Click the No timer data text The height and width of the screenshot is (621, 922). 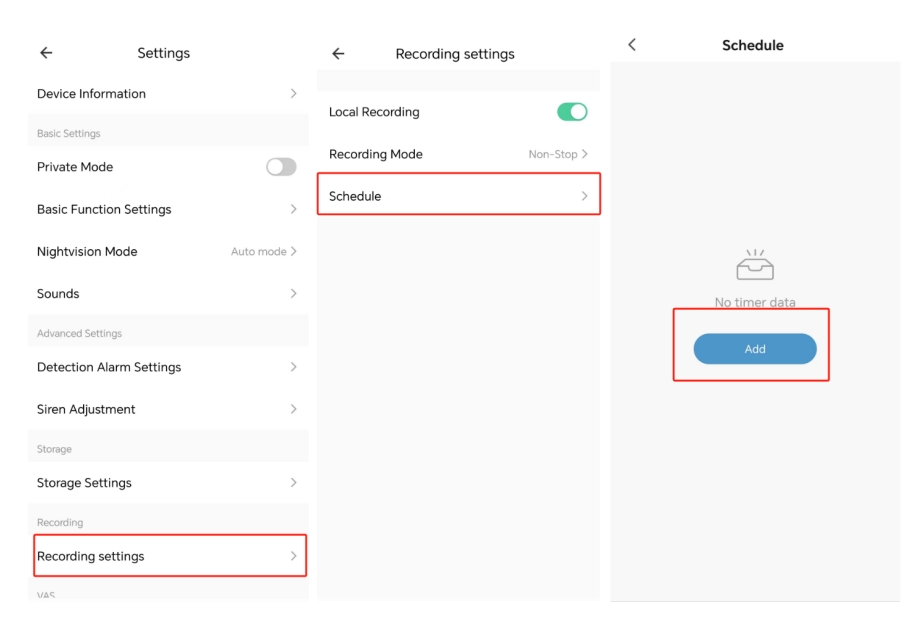pos(755,302)
